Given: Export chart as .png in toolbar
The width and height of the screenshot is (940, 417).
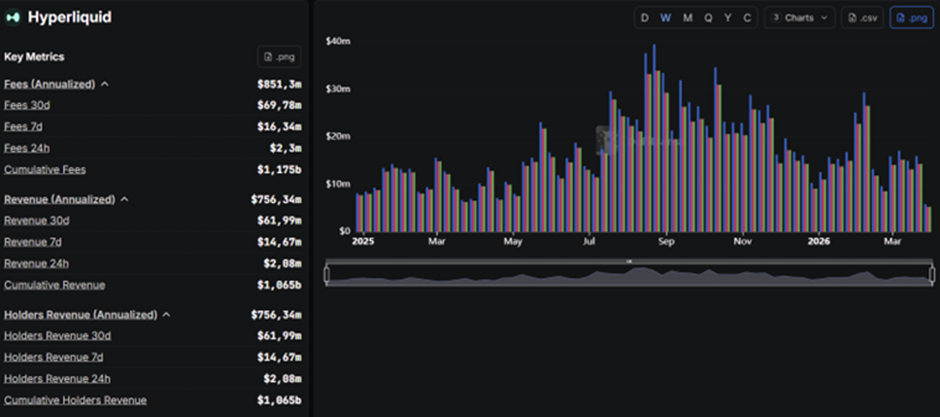Looking at the screenshot, I should click(911, 18).
